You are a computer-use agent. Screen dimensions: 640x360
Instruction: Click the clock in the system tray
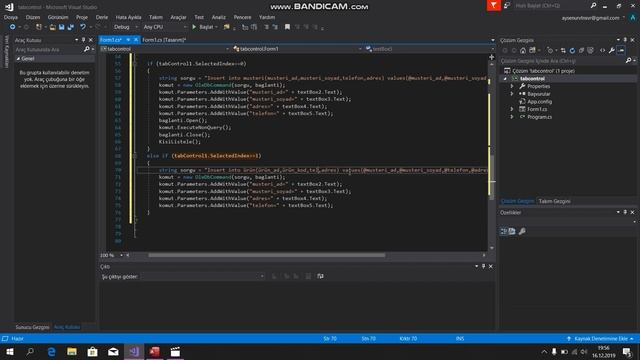pos(604,352)
